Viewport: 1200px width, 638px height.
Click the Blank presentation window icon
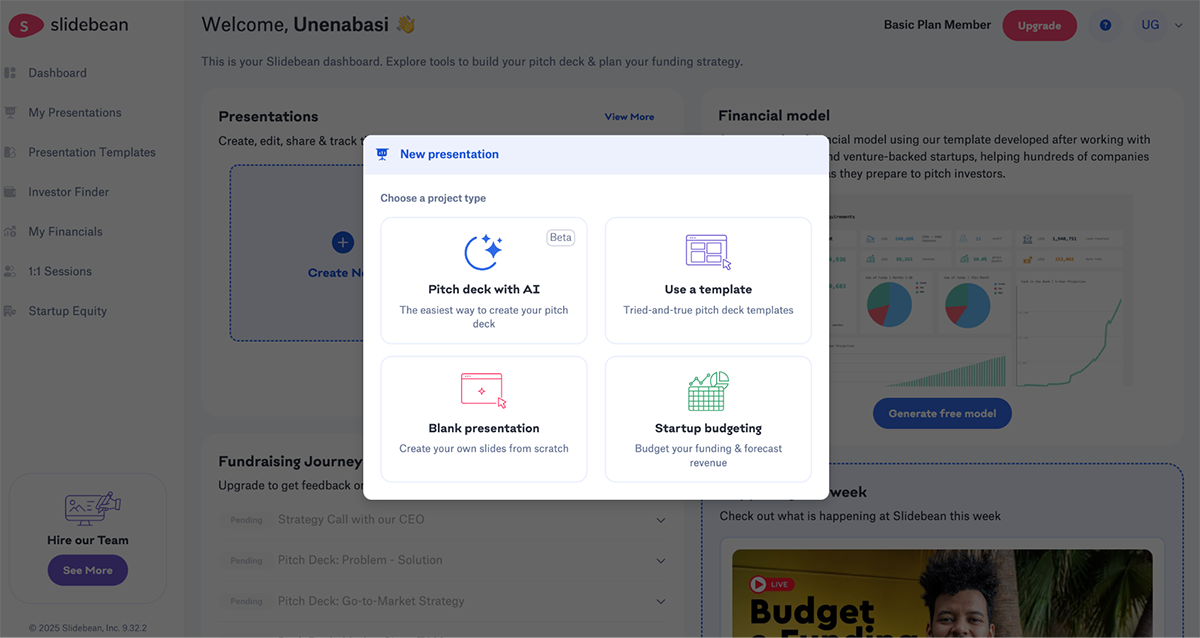(x=483, y=390)
